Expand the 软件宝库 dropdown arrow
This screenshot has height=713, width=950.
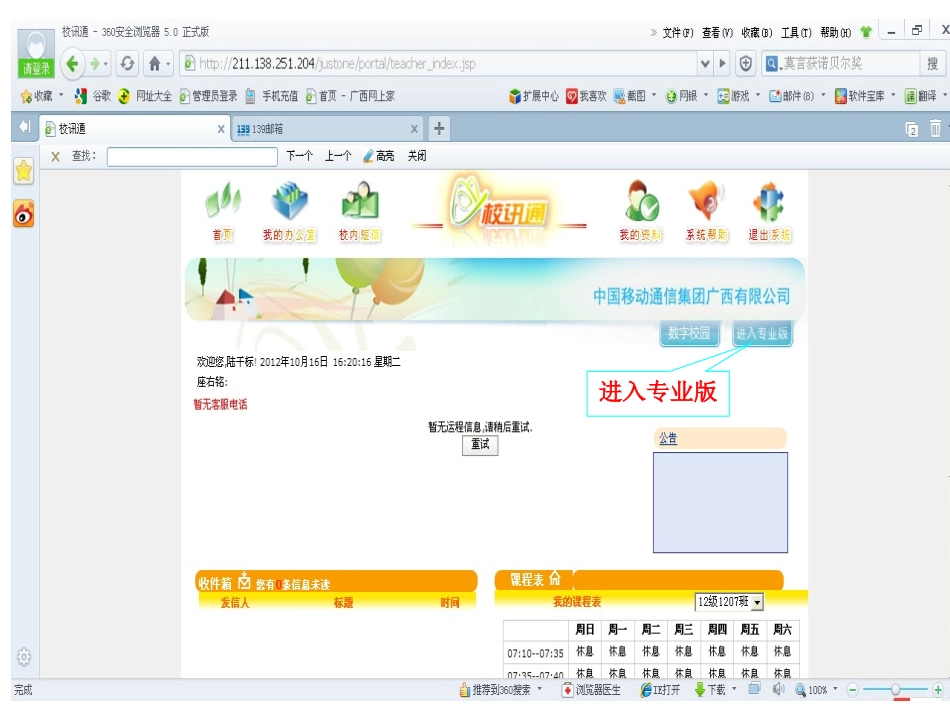pyautogui.click(x=893, y=95)
